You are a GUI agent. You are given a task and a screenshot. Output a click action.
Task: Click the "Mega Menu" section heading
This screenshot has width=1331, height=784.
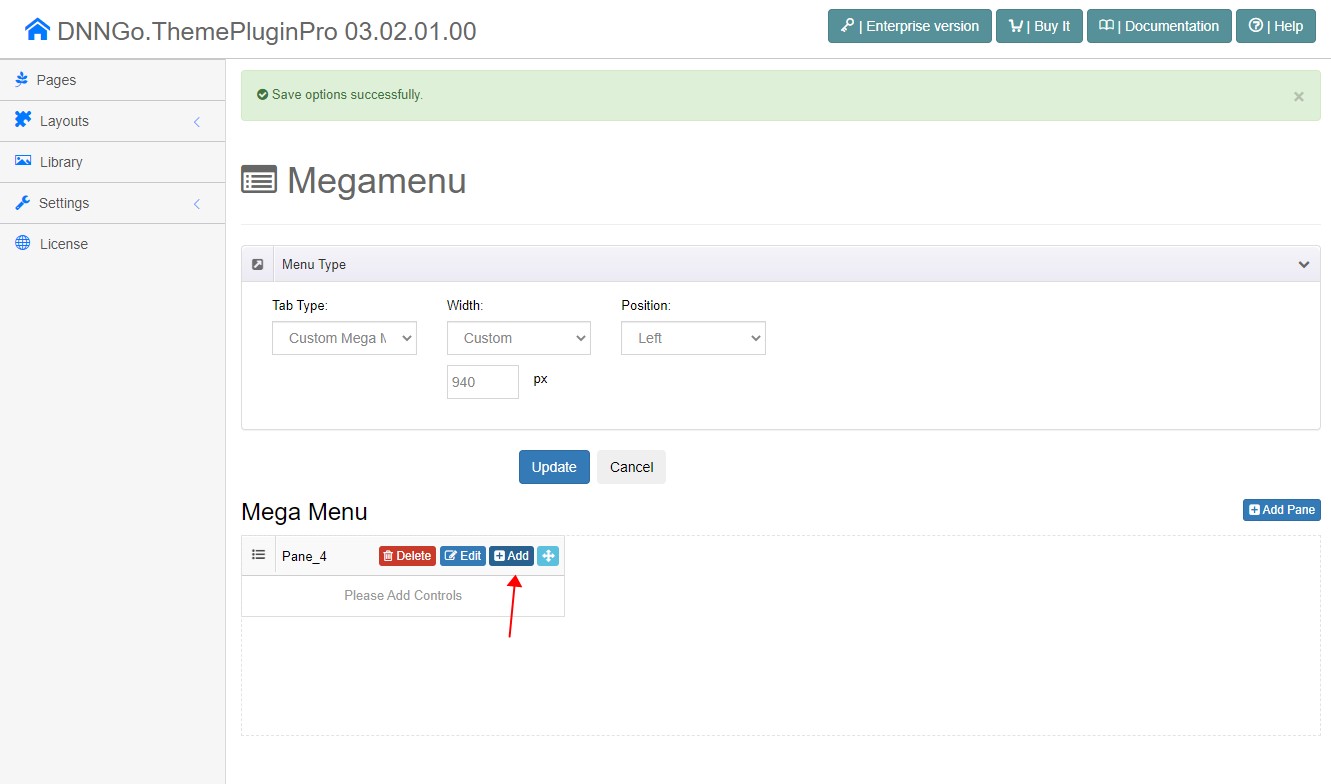tap(304, 512)
